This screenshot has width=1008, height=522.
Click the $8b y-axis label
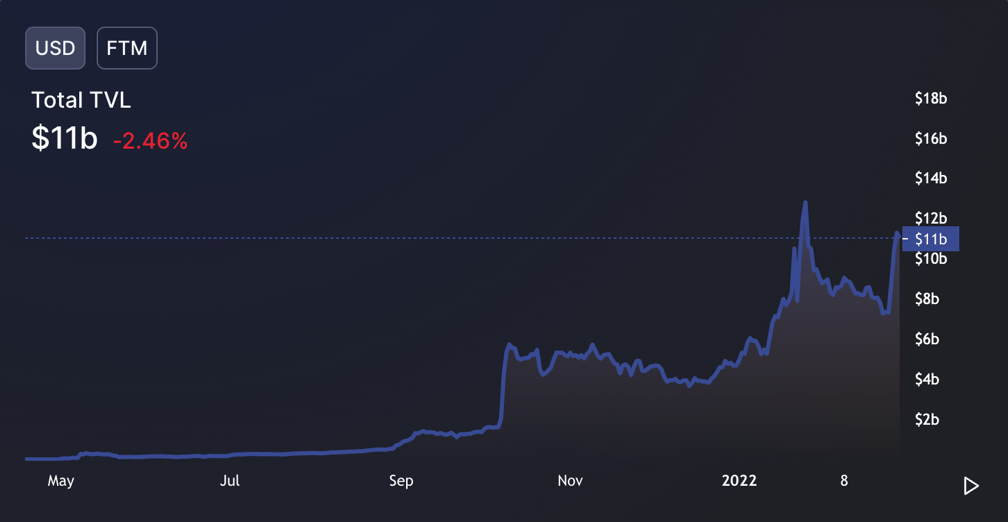927,299
